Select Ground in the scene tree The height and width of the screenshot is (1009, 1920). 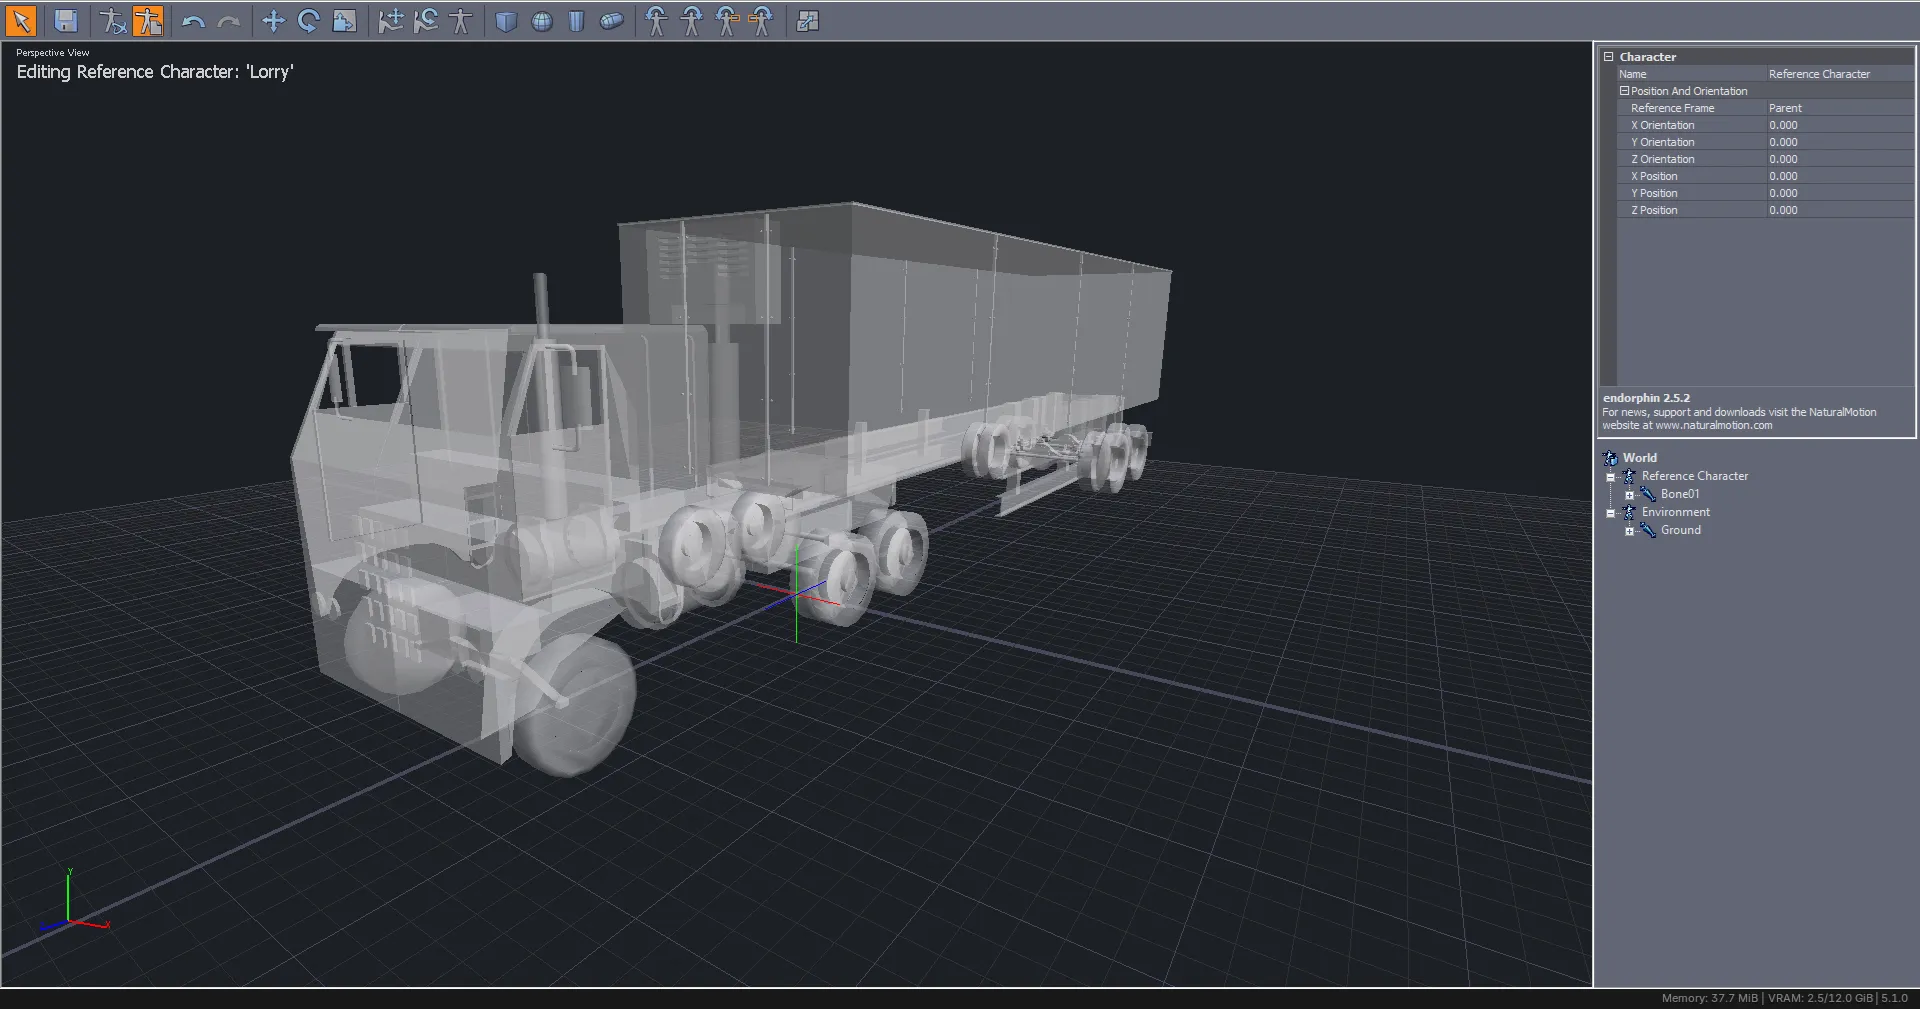tap(1681, 530)
